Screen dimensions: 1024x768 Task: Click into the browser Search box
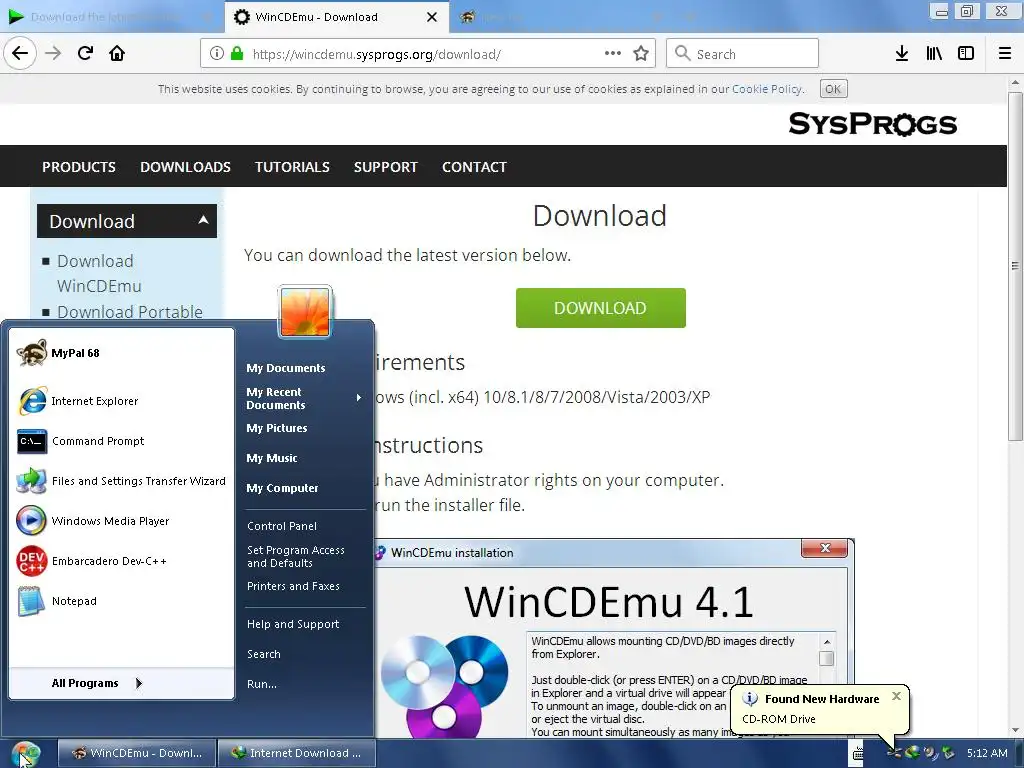pyautogui.click(x=743, y=54)
